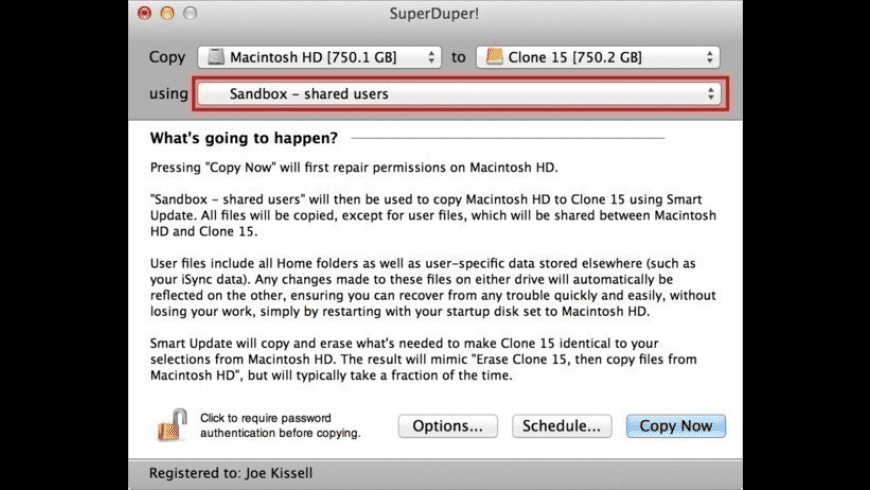The height and width of the screenshot is (490, 870).
Task: Open the Clone 15 destination drive dropdown
Action: 598,58
